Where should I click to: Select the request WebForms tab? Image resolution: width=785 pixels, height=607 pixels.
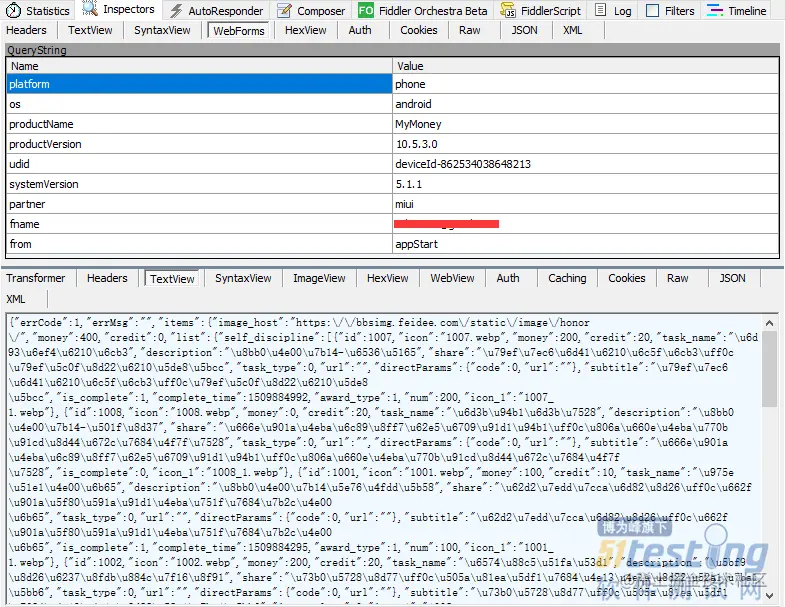239,31
